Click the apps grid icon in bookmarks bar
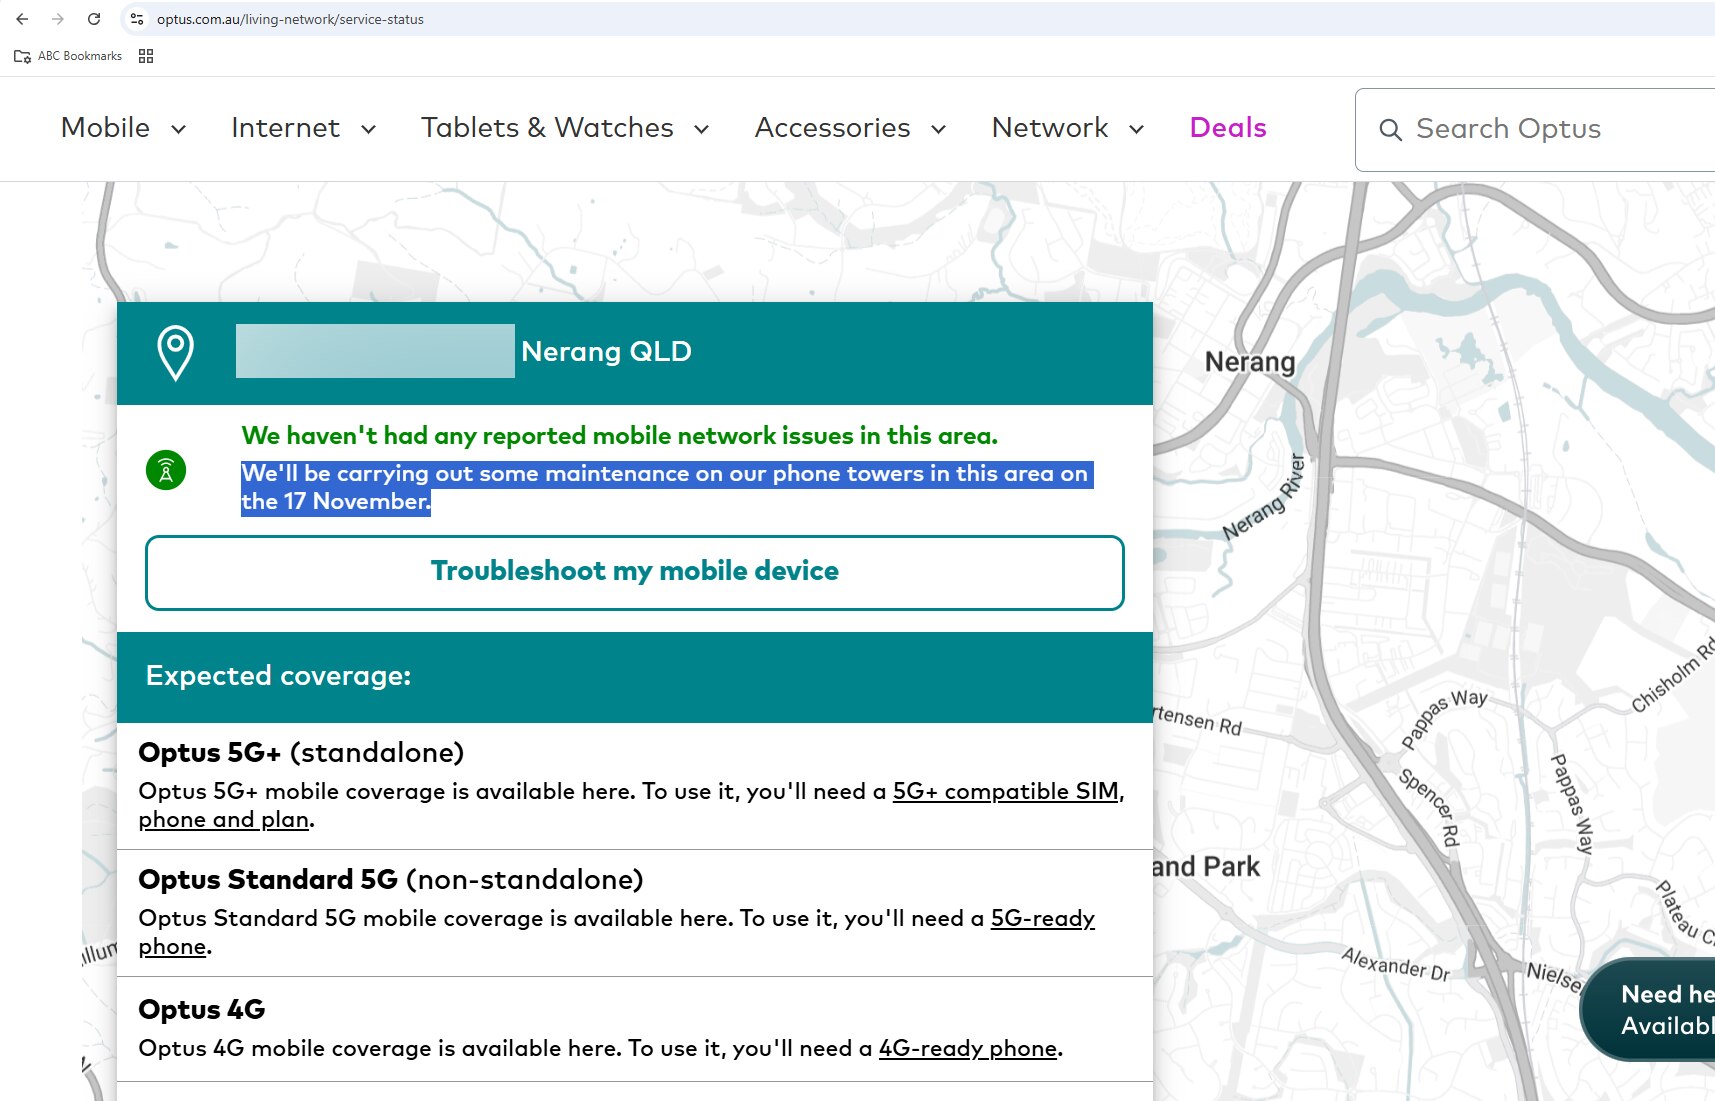The width and height of the screenshot is (1715, 1101). (146, 56)
